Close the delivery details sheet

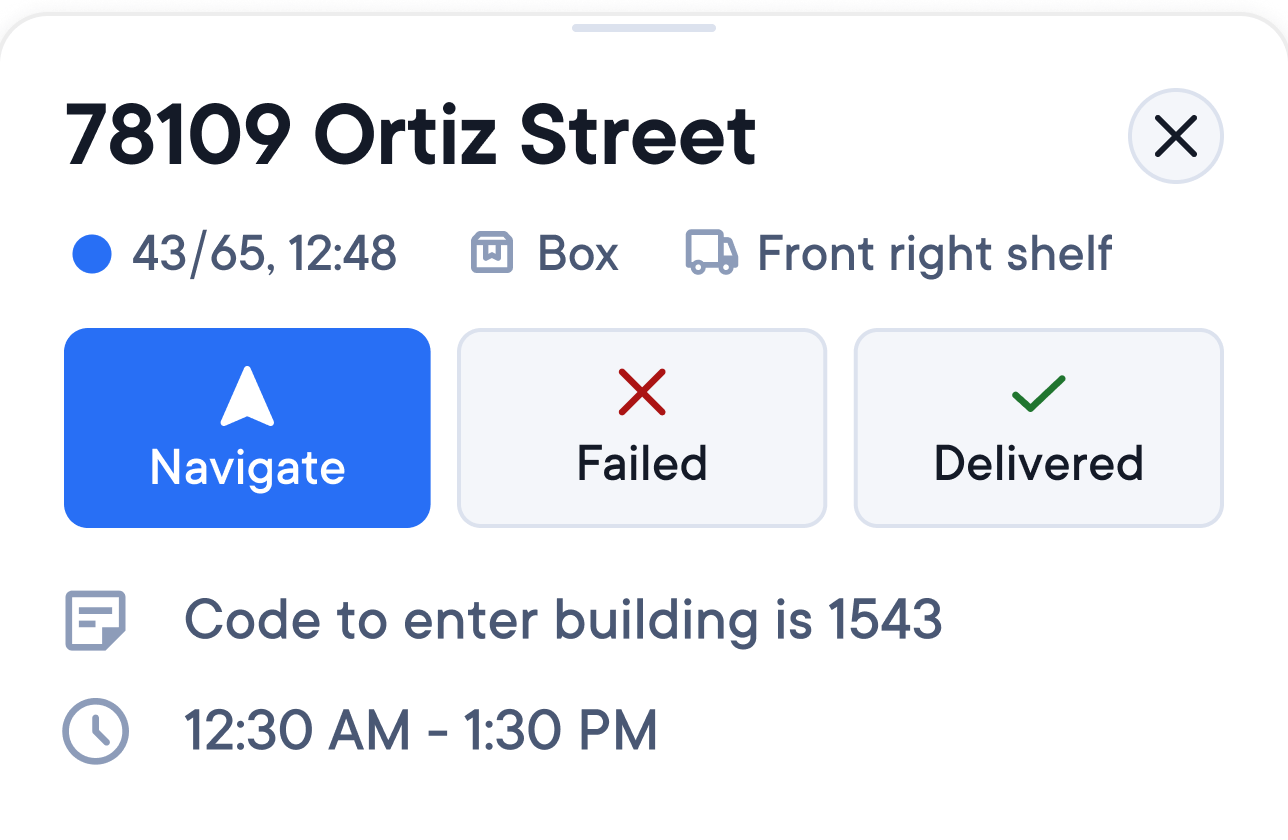pos(1175,136)
